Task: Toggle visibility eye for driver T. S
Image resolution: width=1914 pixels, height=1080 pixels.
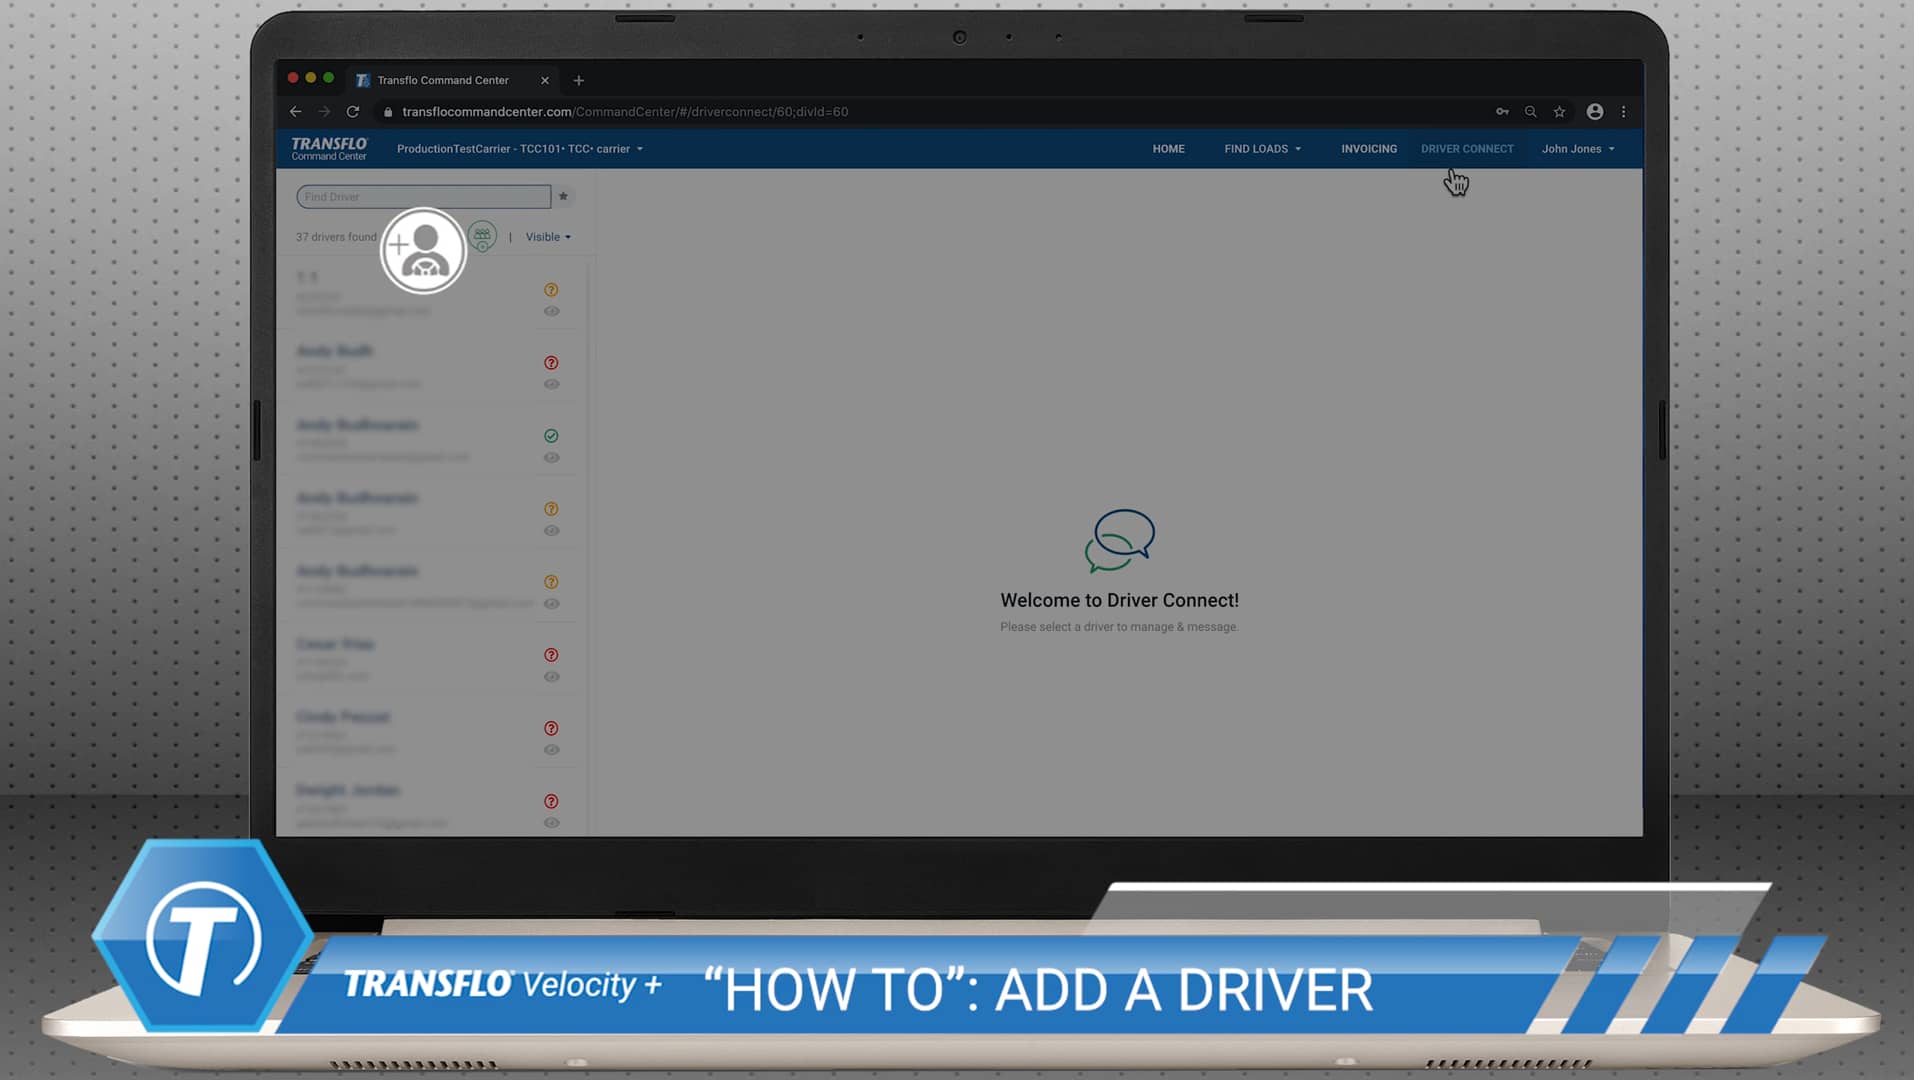Action: pos(551,311)
